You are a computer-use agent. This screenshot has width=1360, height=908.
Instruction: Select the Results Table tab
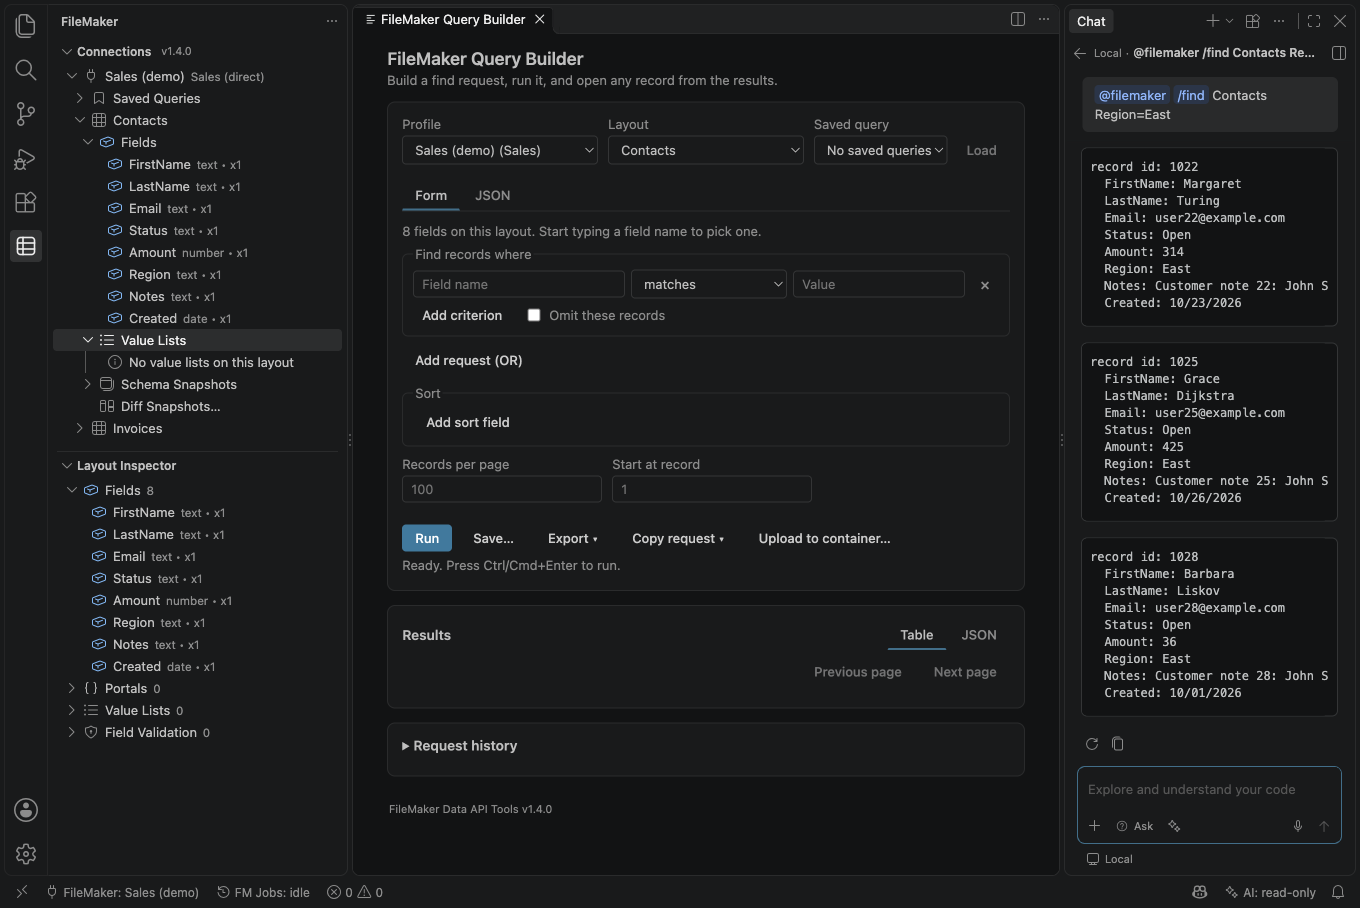click(917, 635)
